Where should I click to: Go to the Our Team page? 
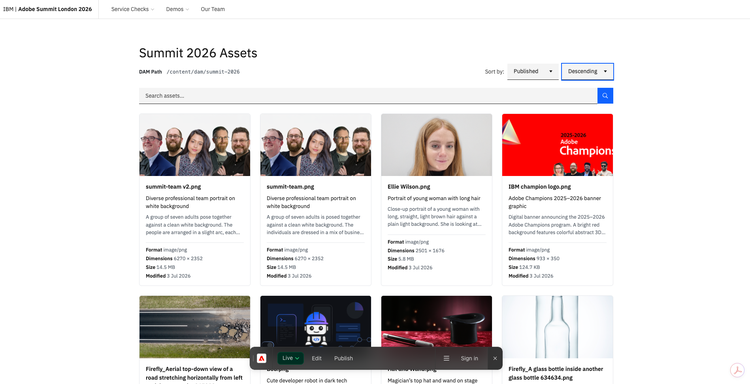[212, 9]
